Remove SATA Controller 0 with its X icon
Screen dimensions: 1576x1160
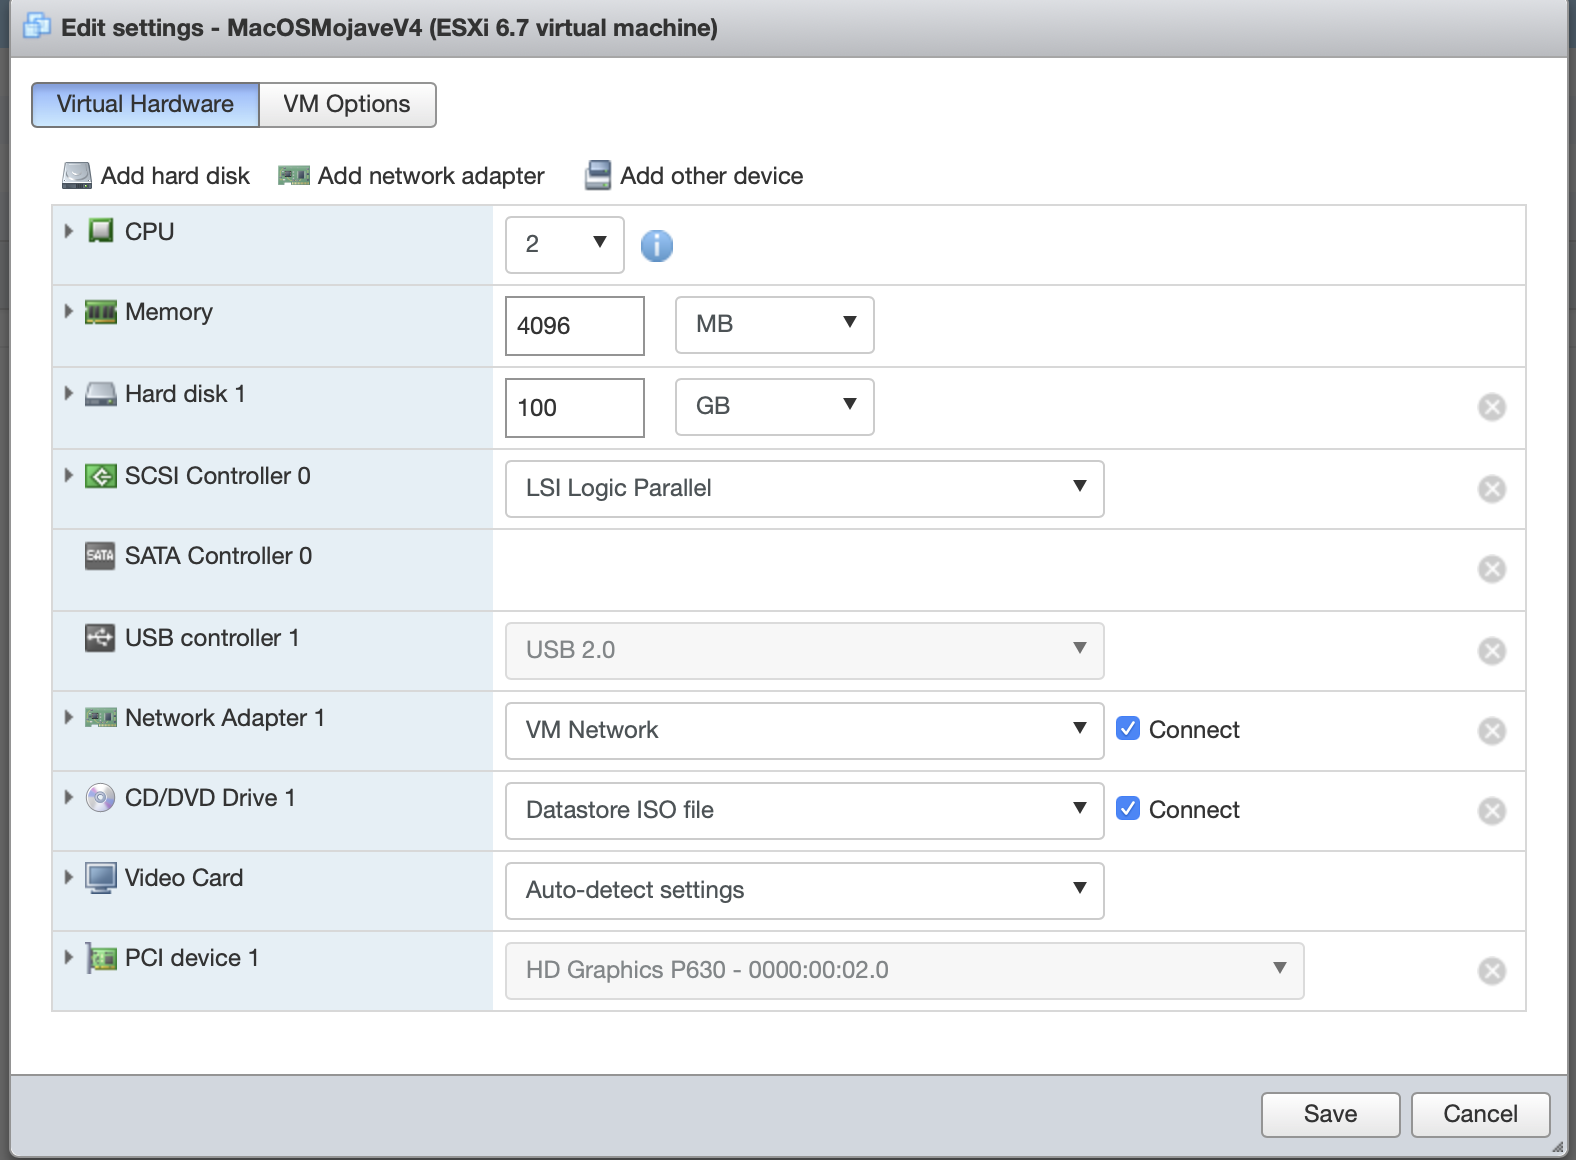click(1492, 569)
